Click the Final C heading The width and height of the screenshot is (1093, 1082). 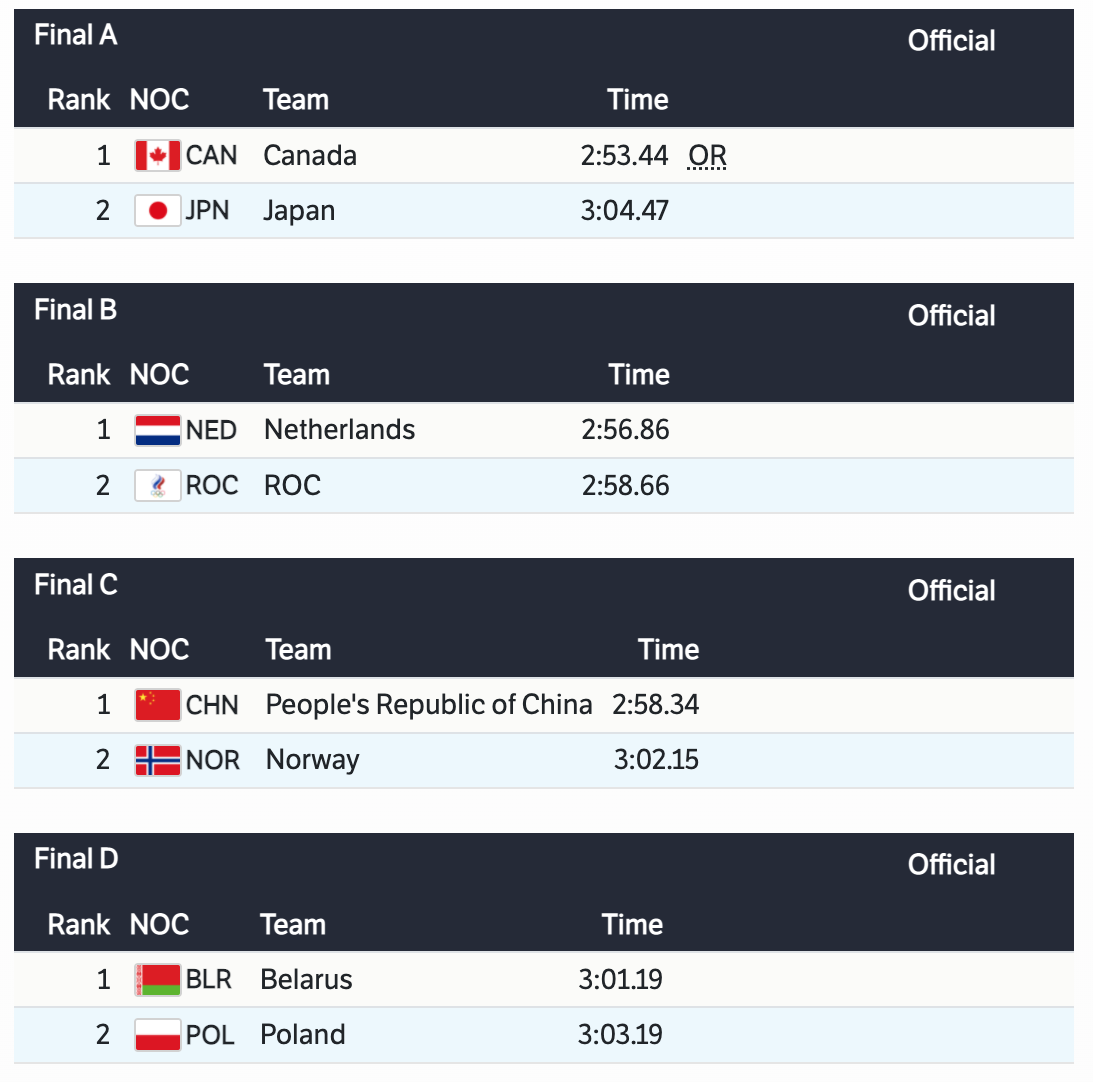[76, 584]
